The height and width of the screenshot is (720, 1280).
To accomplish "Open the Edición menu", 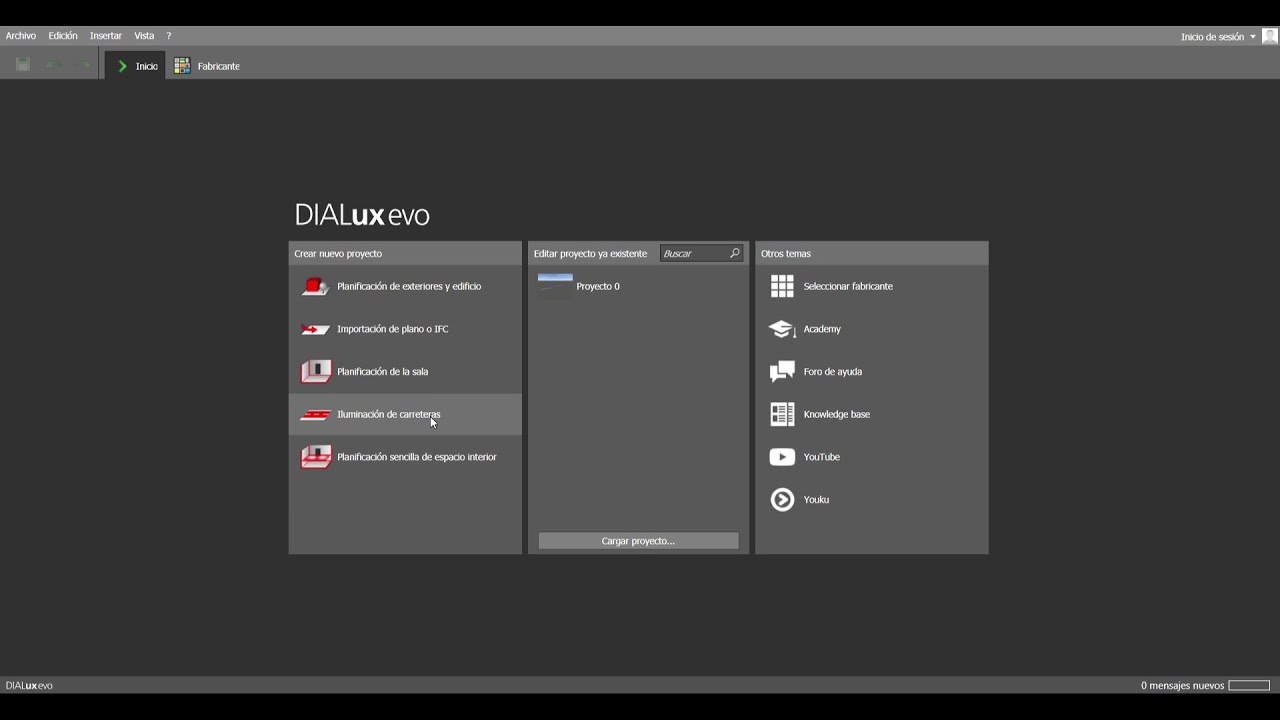I will [x=63, y=36].
